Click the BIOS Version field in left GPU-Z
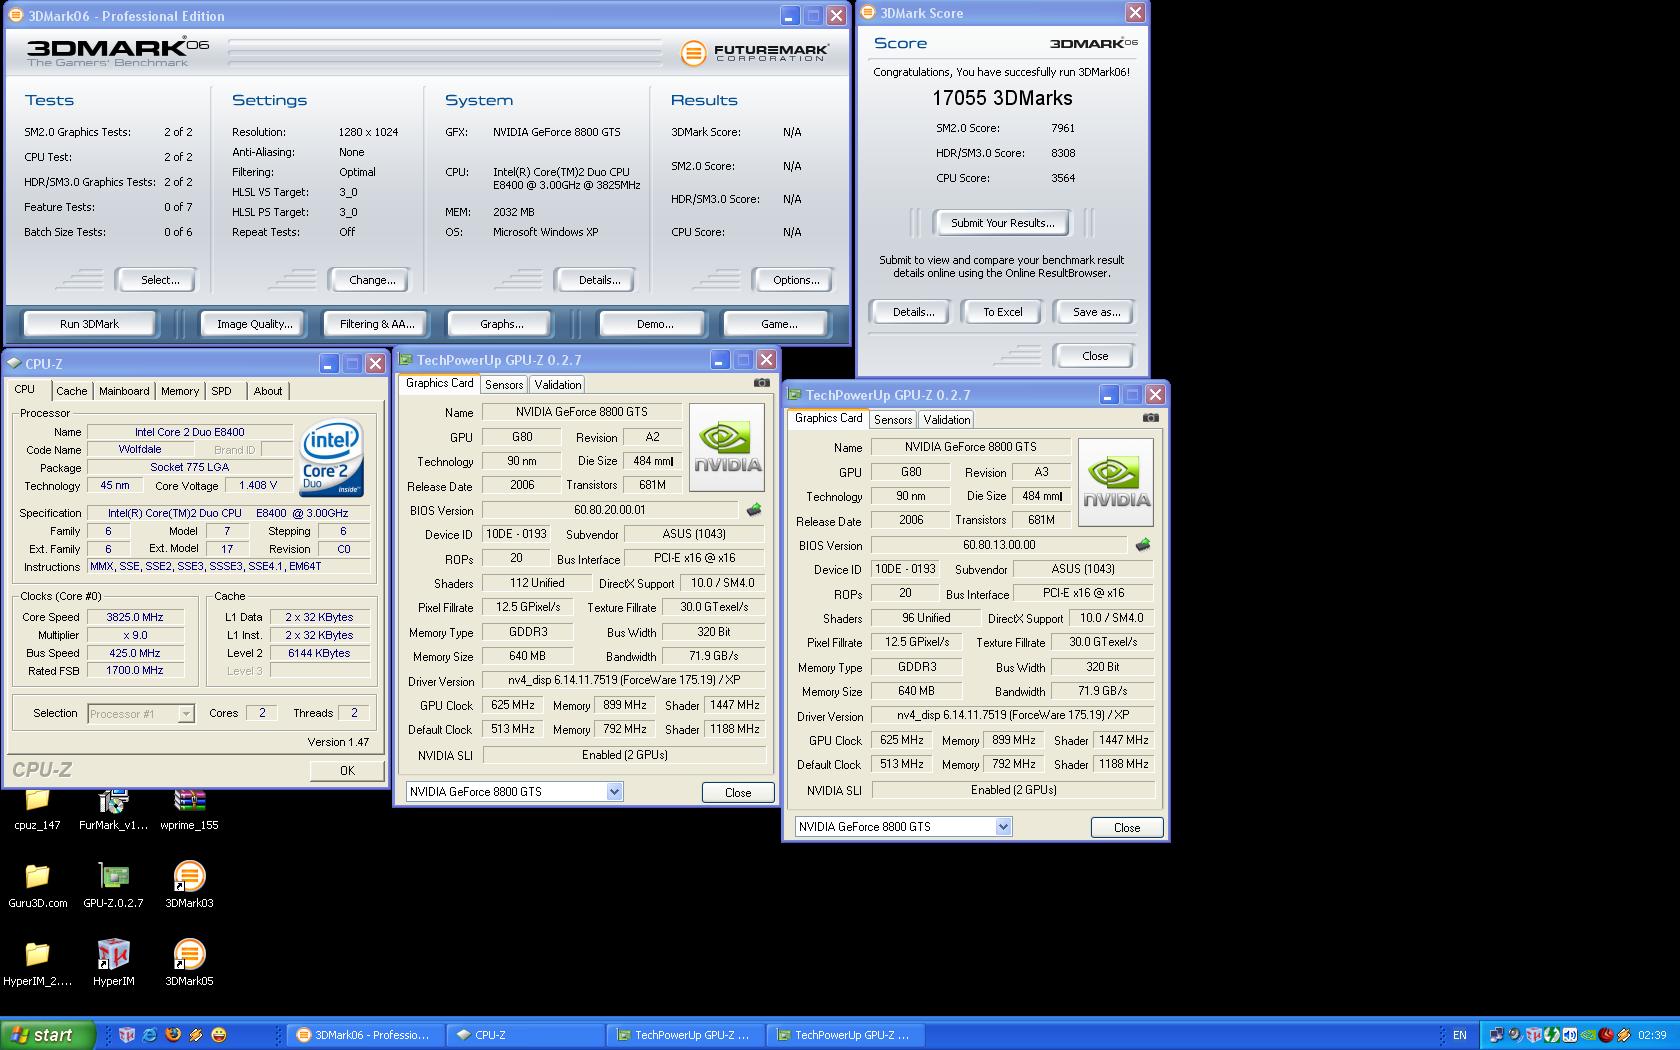The width and height of the screenshot is (1680, 1050). coord(610,510)
